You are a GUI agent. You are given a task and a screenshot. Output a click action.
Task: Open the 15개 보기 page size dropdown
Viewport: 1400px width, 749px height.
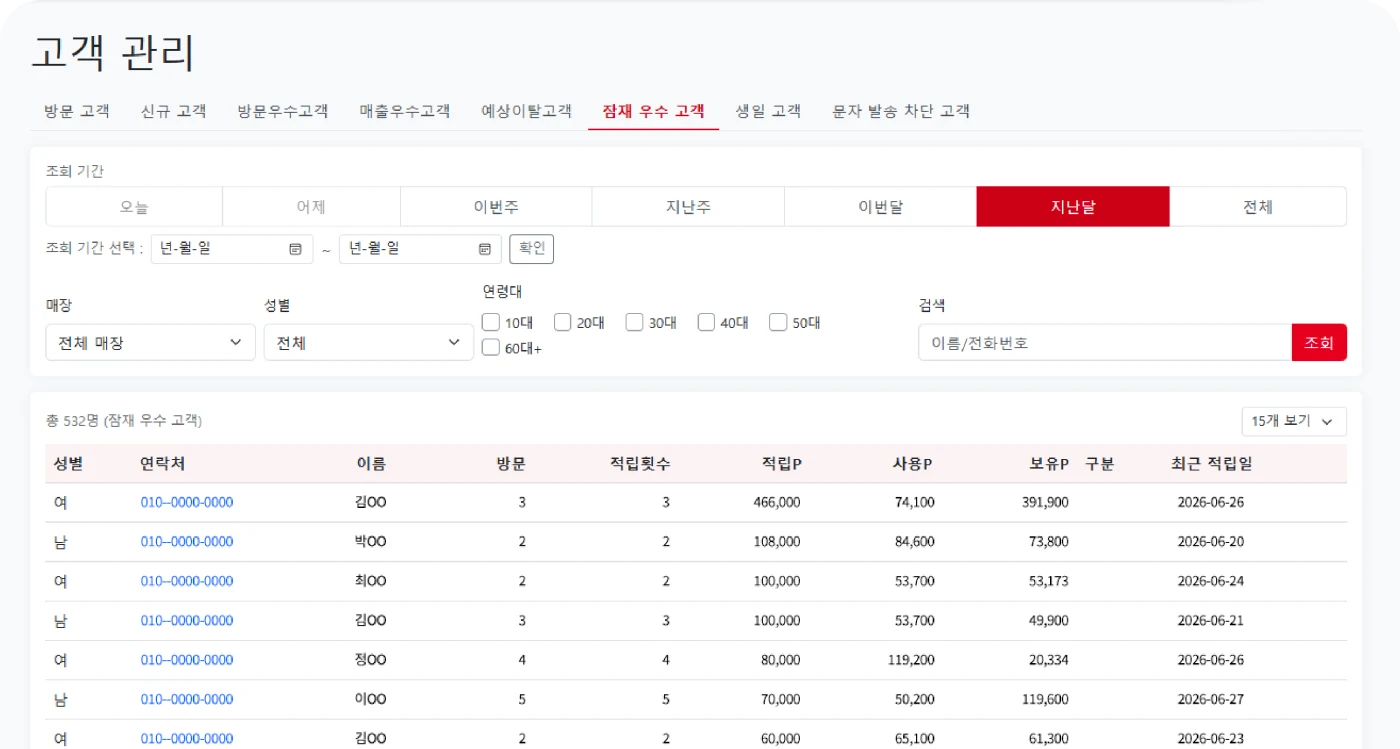[x=1294, y=421]
